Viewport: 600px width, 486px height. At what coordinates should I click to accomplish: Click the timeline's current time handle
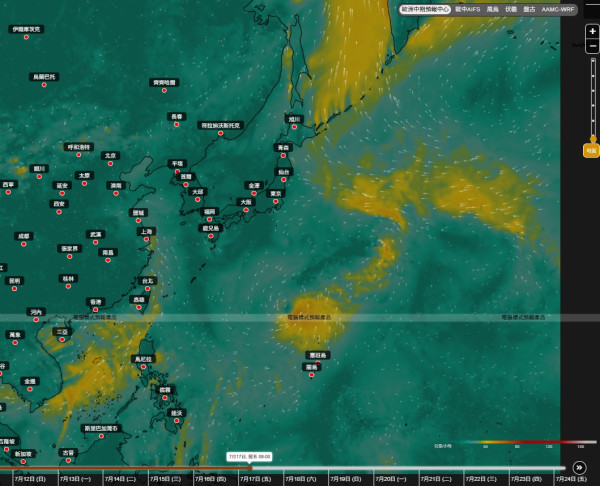coord(250,468)
